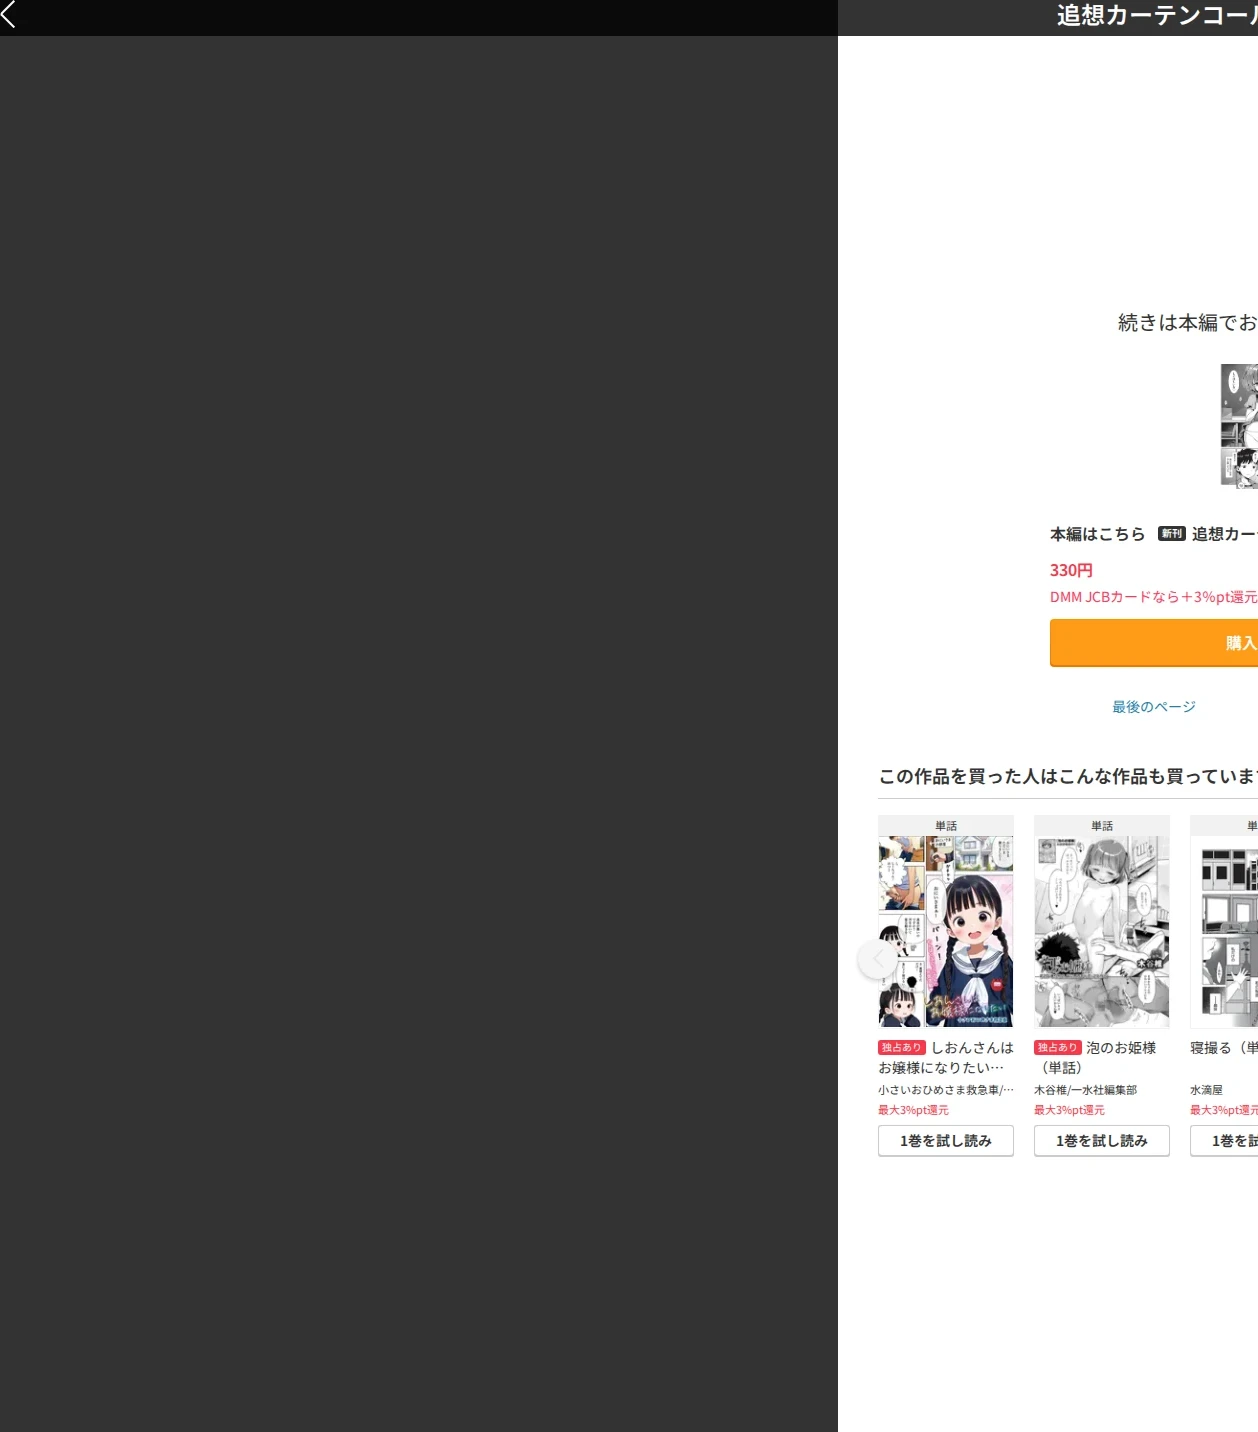
Task: Click 1巻を試し読み under 寝撮る
Action: click(1224, 1141)
